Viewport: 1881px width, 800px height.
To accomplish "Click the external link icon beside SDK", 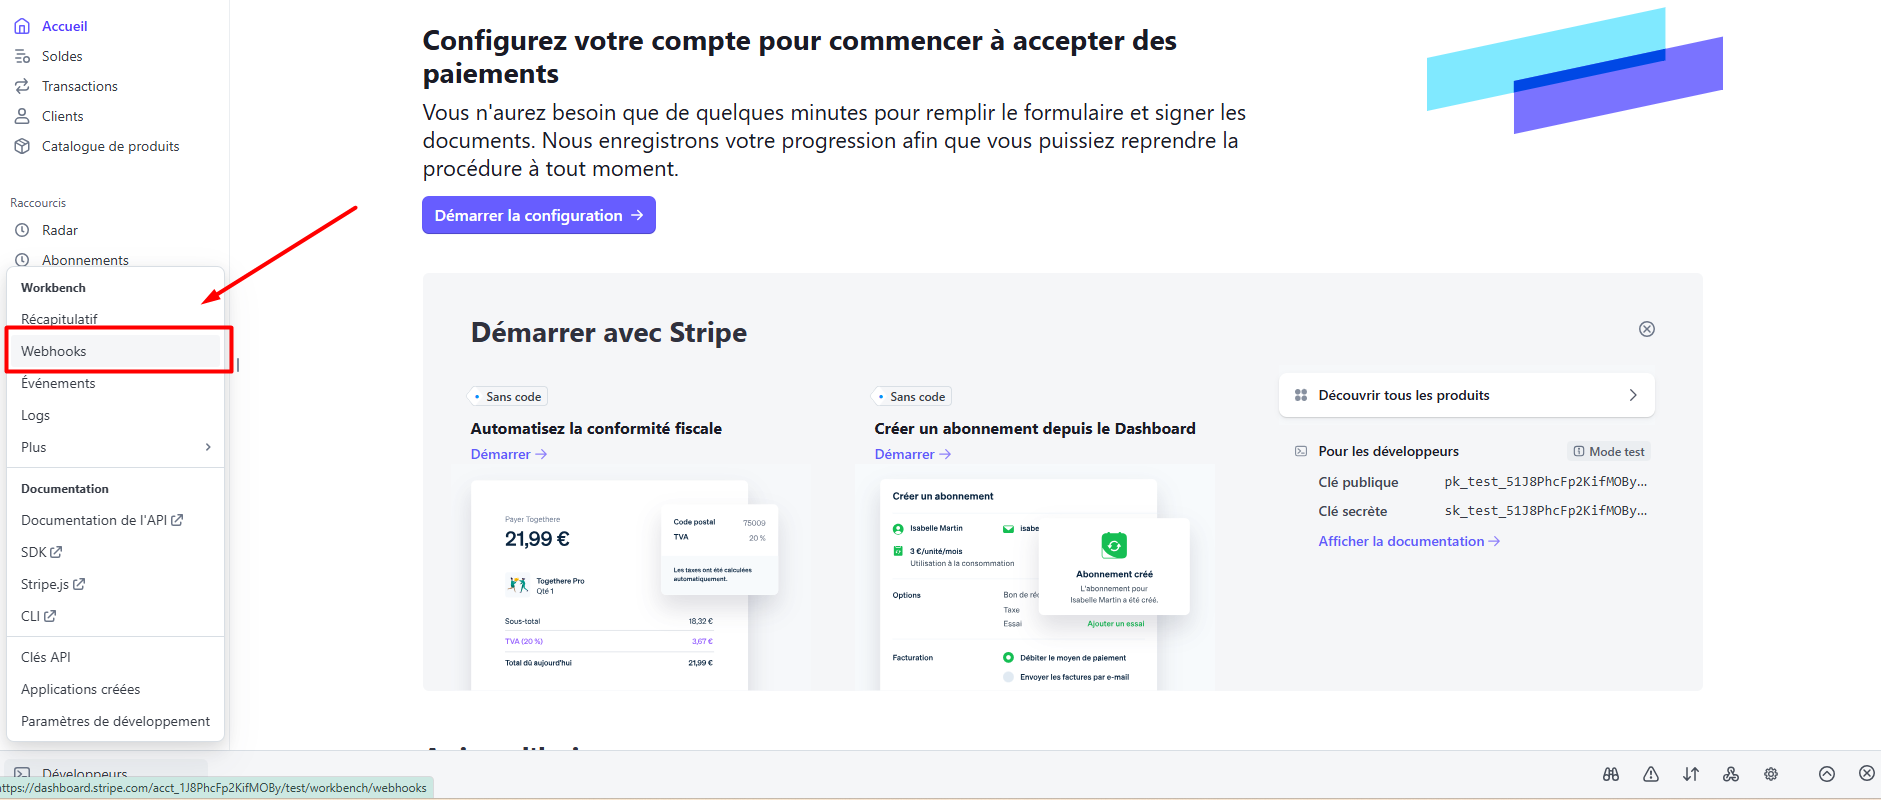I will [x=56, y=552].
